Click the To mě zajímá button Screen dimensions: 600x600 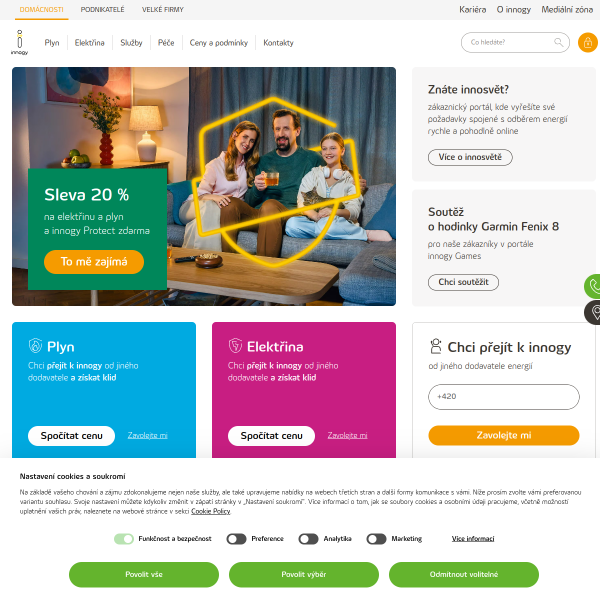[94, 262]
